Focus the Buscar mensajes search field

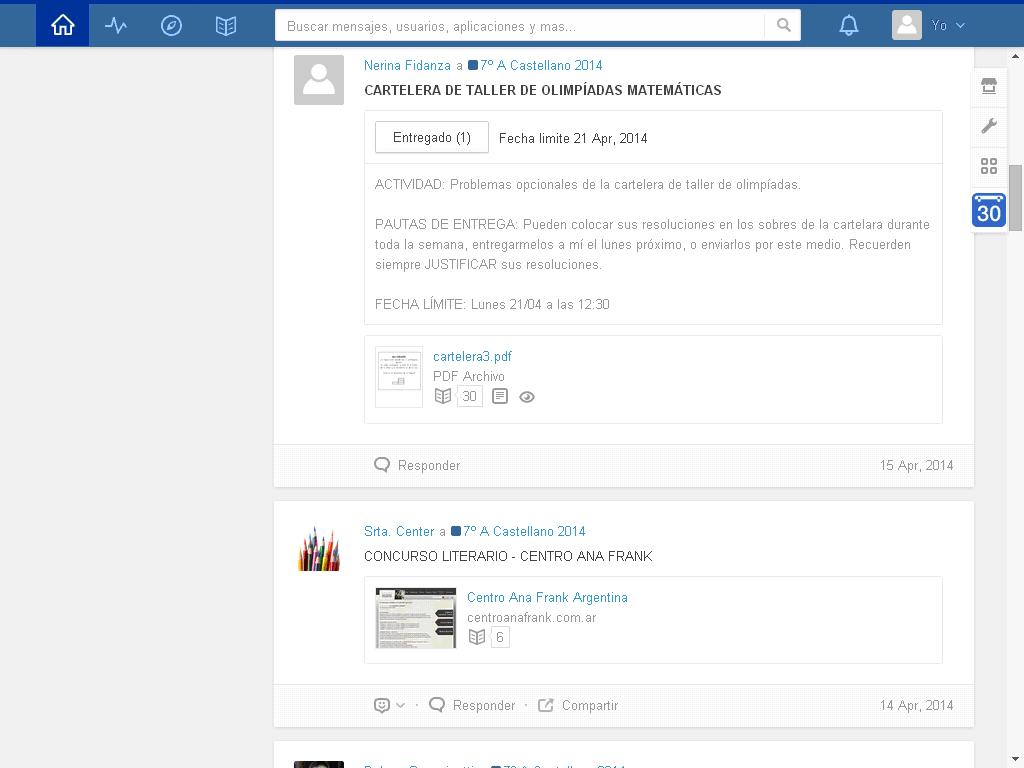[520, 25]
